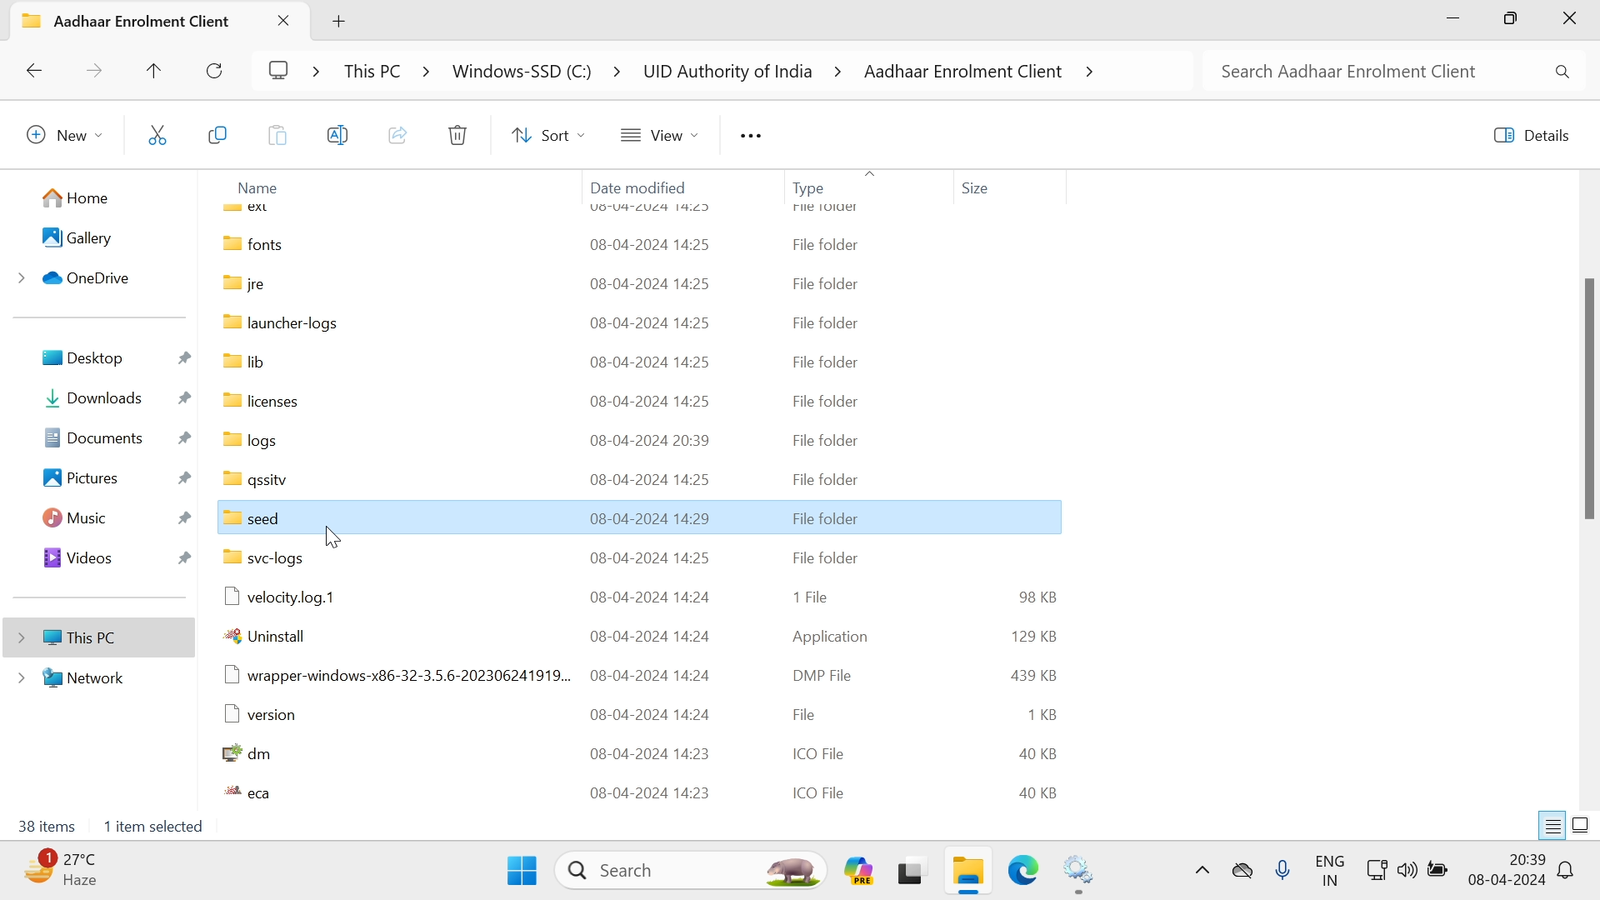Click the Copy icon in toolbar
Viewport: 1600px width, 900px height.
point(217,135)
